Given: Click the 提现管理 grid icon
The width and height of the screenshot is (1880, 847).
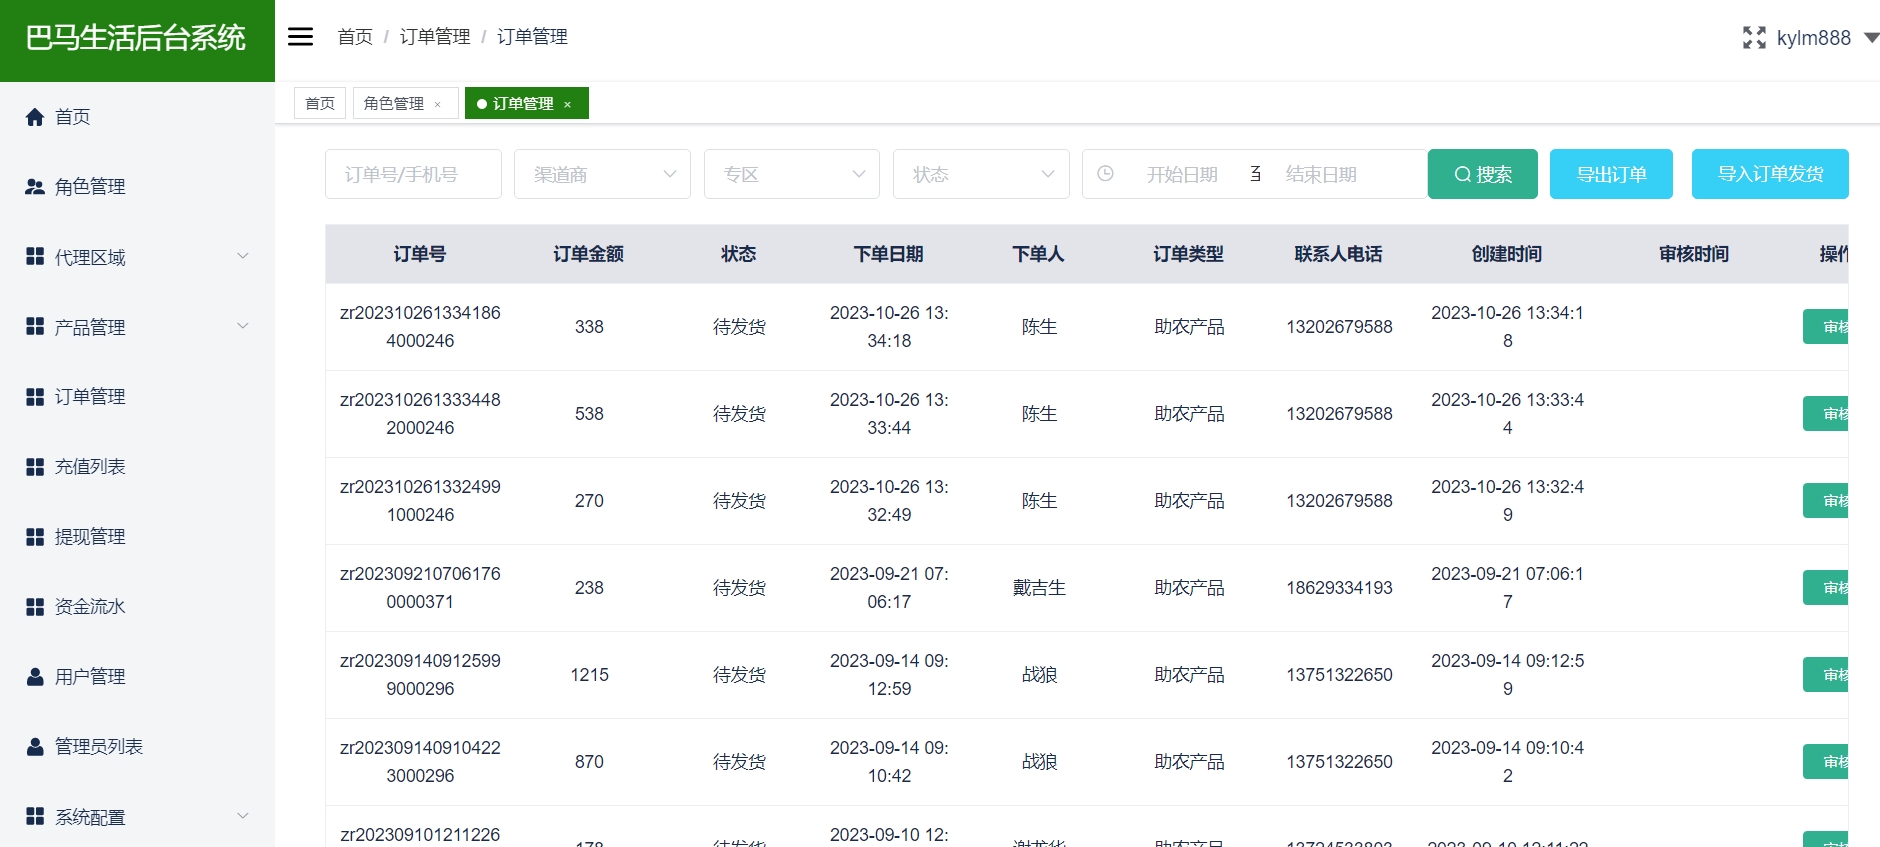Looking at the screenshot, I should [35, 537].
